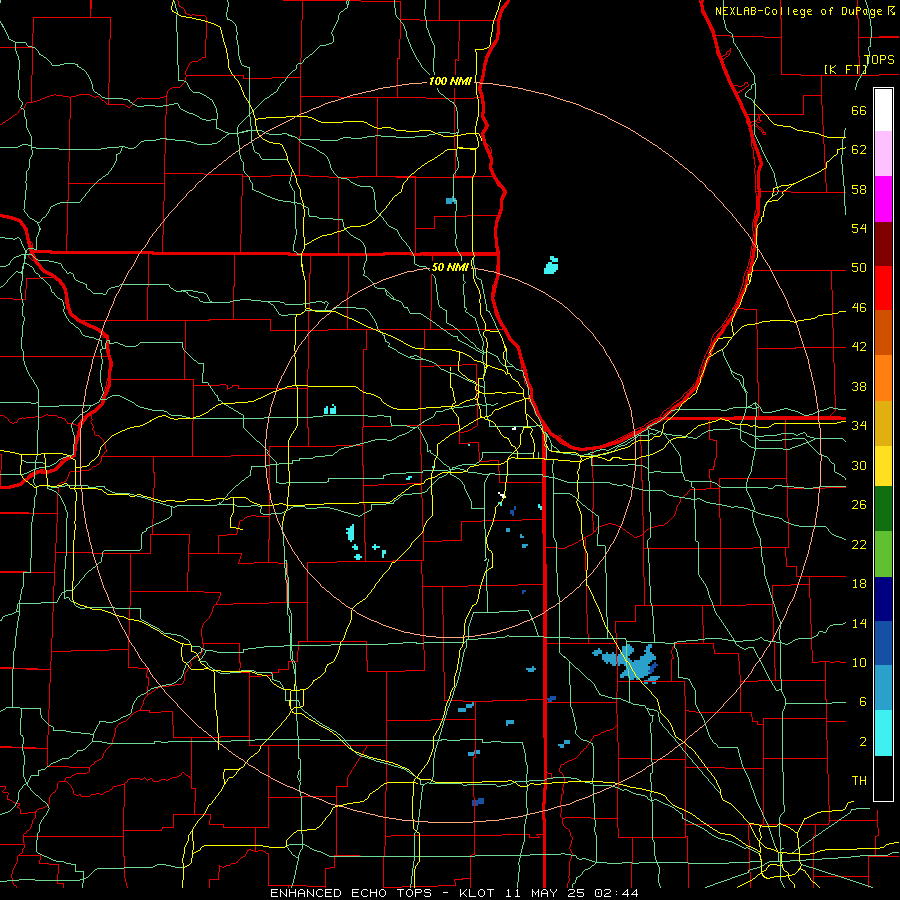
Task: Click the 30 legend value
Action: pos(859,465)
